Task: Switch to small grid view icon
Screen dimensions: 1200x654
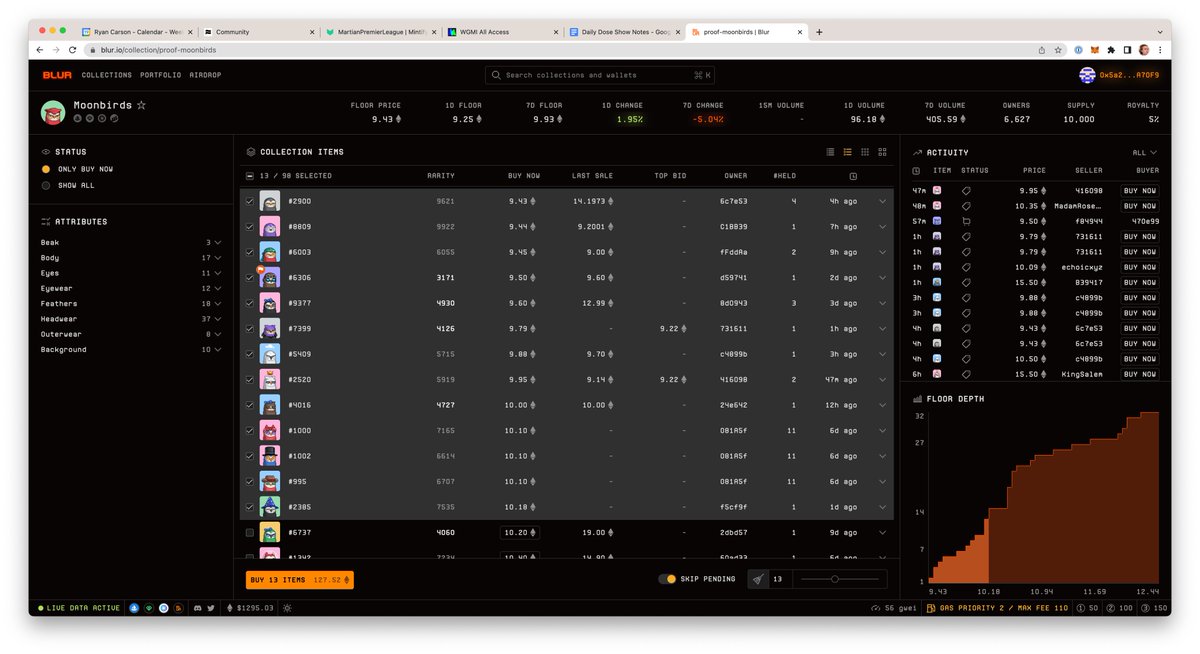Action: [865, 152]
